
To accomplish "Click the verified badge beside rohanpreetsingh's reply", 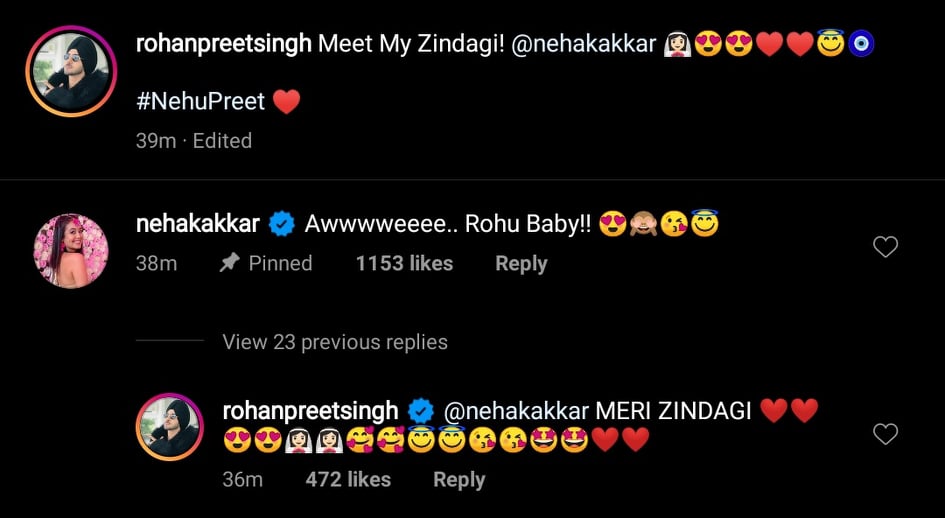I will coord(421,411).
